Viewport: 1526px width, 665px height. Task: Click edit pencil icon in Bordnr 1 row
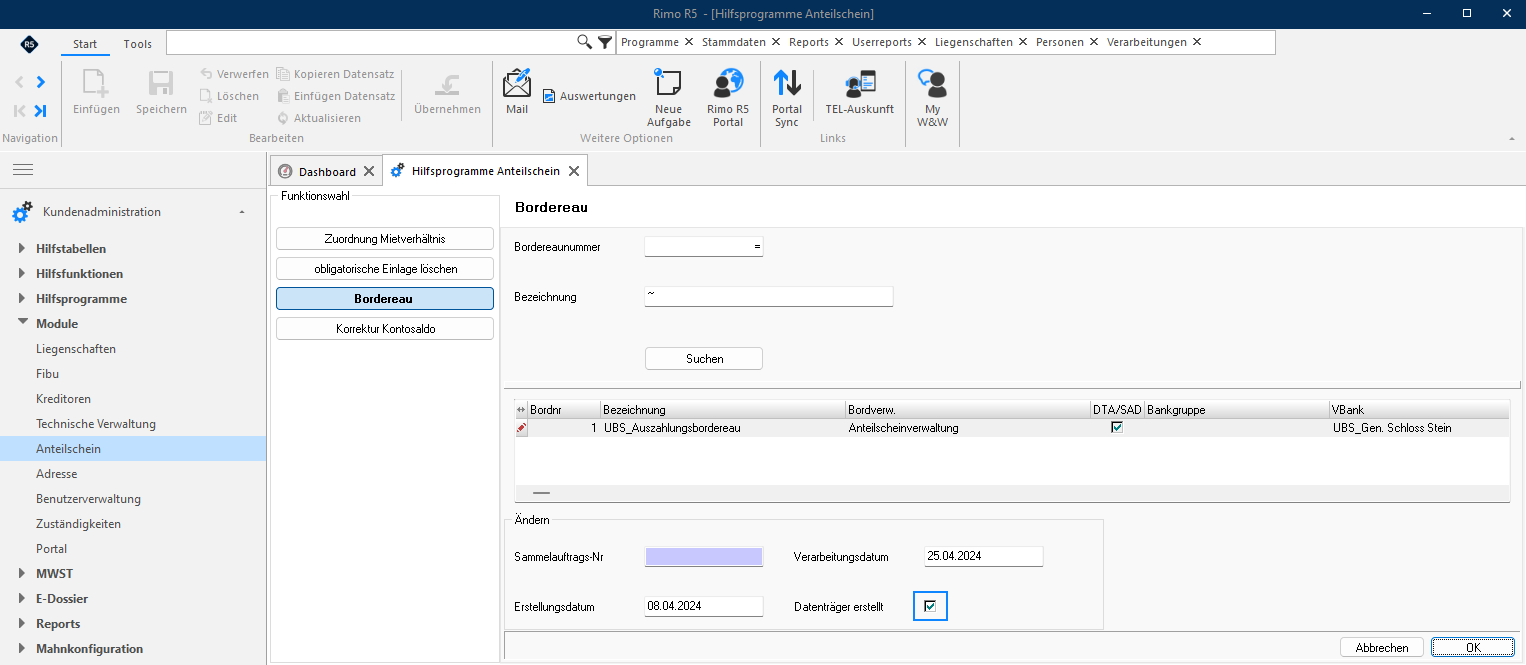pos(521,428)
